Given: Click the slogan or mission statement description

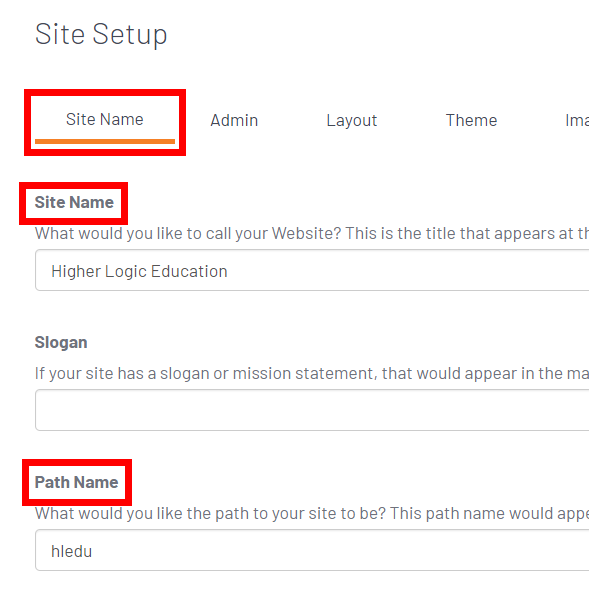Looking at the screenshot, I should (312, 374).
